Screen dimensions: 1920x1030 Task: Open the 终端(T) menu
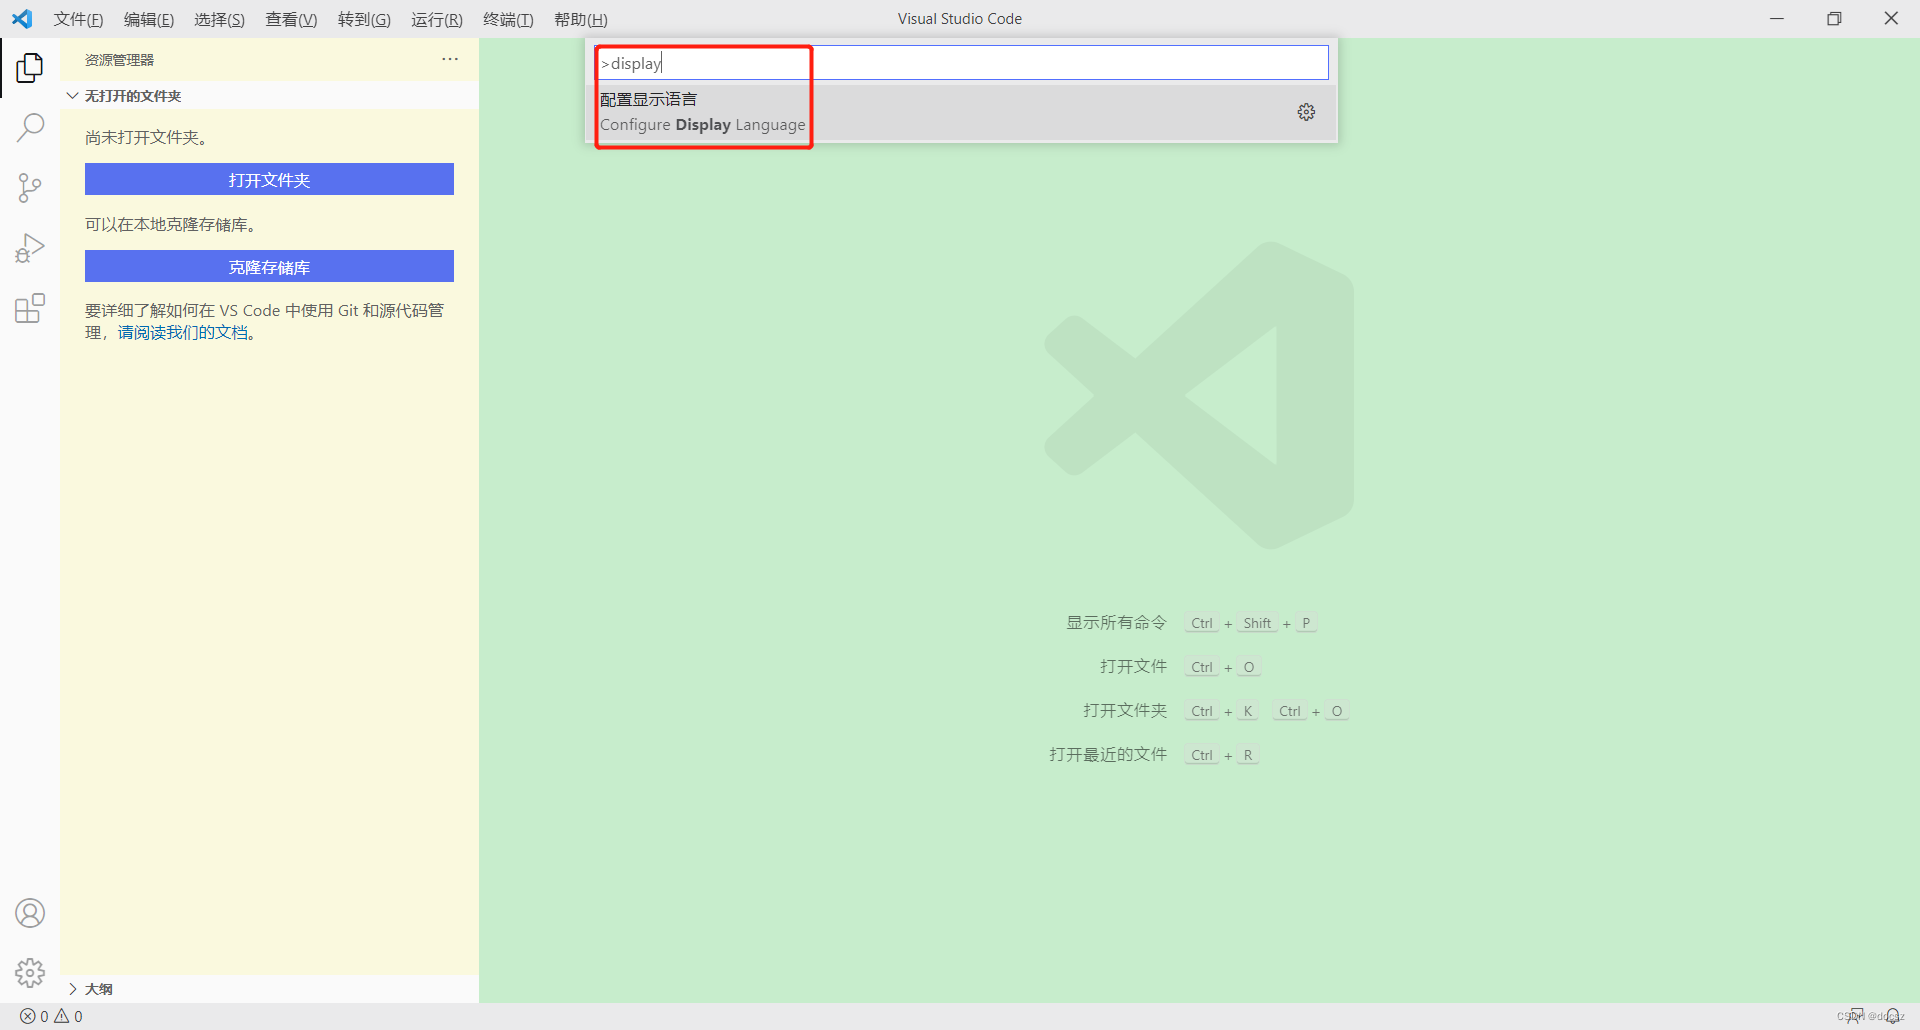[x=508, y=20]
